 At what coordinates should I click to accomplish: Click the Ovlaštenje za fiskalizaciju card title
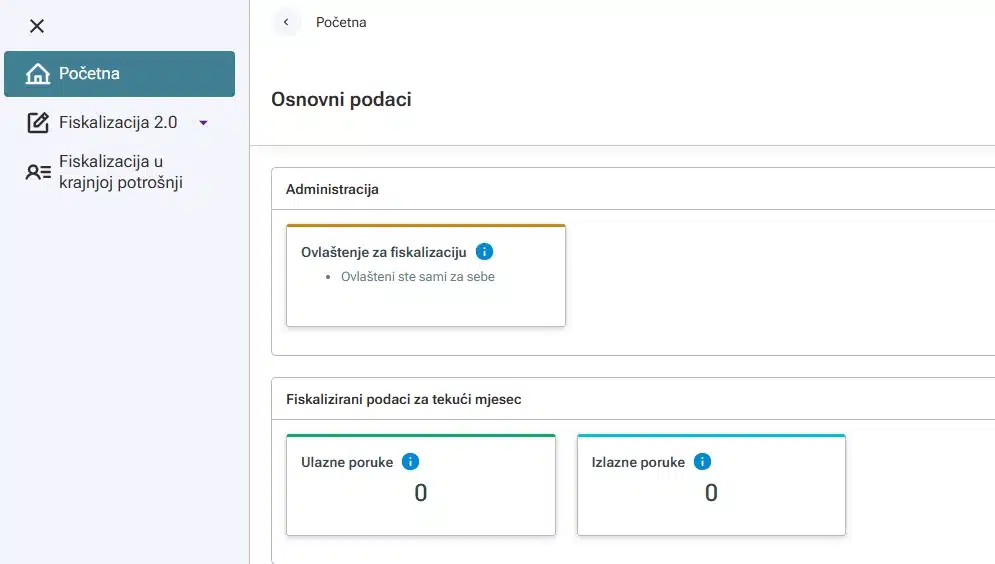(x=384, y=252)
